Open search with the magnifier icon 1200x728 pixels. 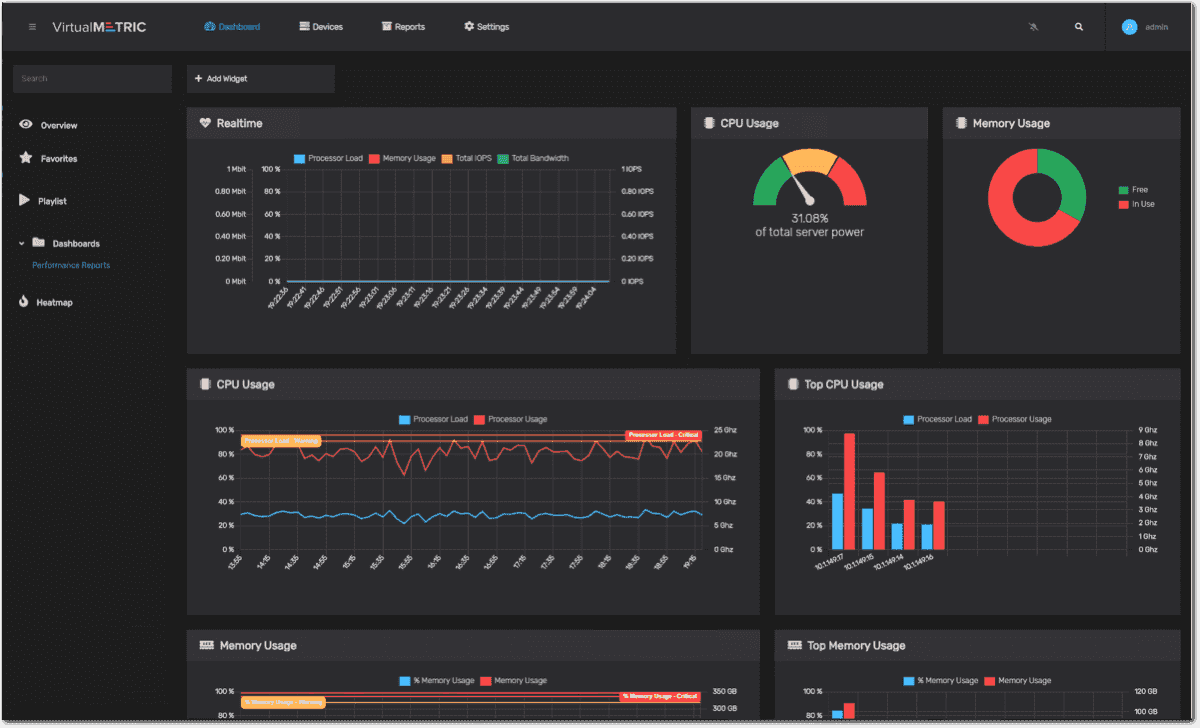1078,26
